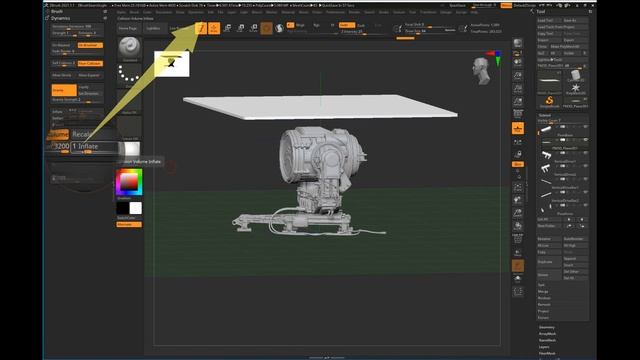
Task: Enable Allow Shrink option
Action: 63,75
